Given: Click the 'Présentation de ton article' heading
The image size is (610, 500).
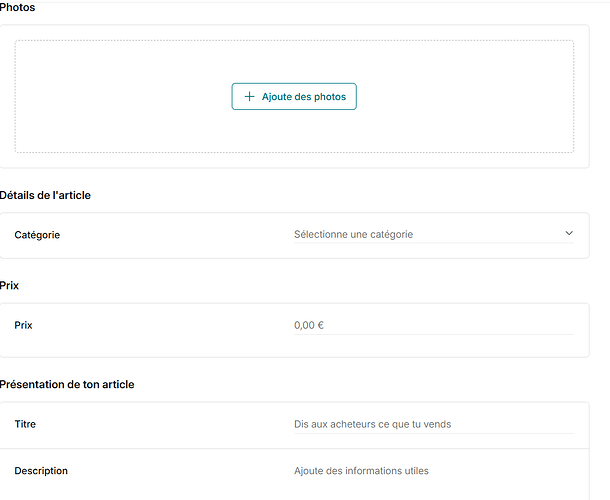Looking at the screenshot, I should (67, 384).
